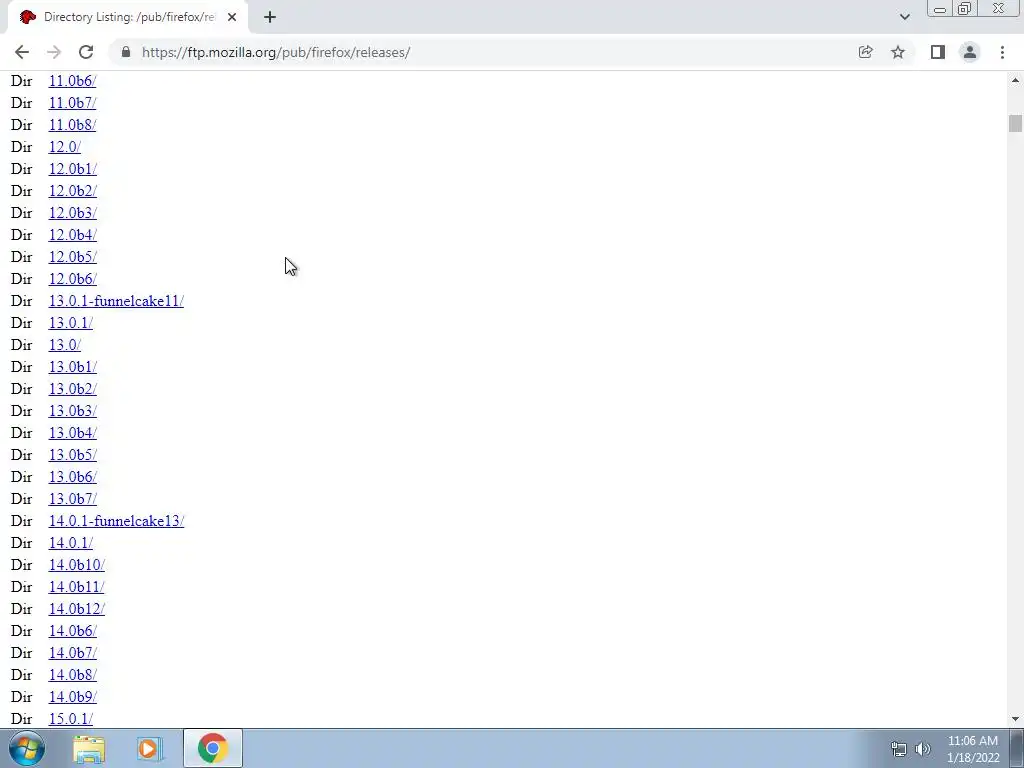The height and width of the screenshot is (768, 1024).
Task: Click the scroll up arrow
Action: click(1015, 80)
